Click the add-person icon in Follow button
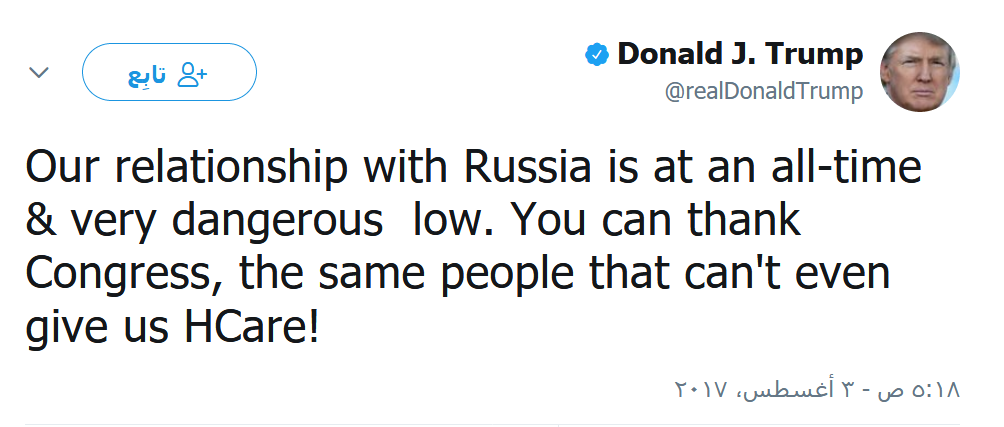1004x427 pixels. click(191, 74)
